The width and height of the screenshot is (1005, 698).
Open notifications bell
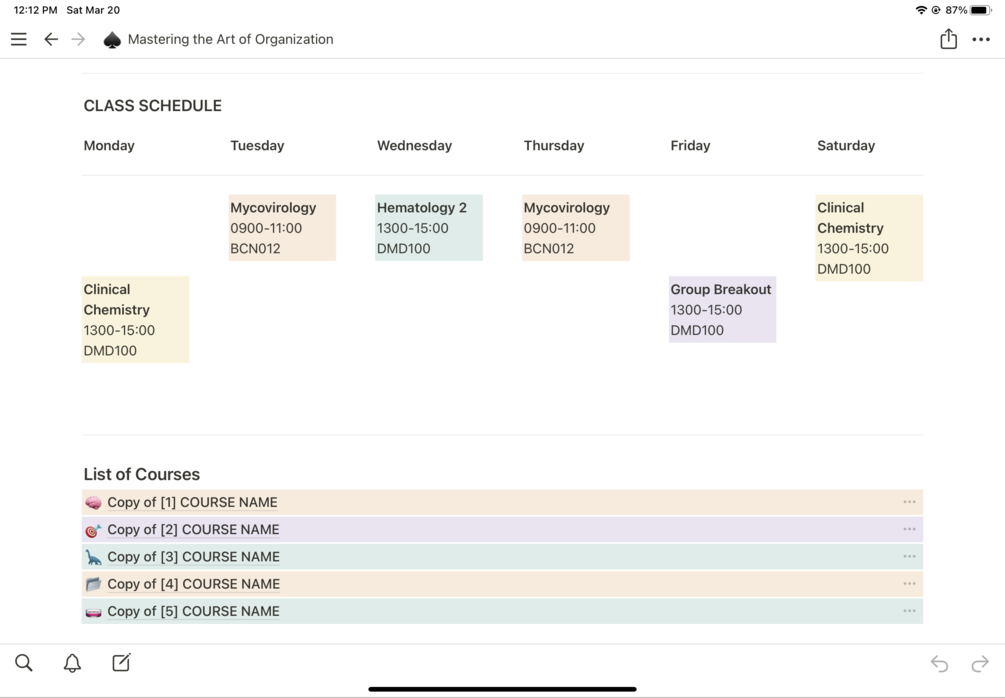[72, 662]
